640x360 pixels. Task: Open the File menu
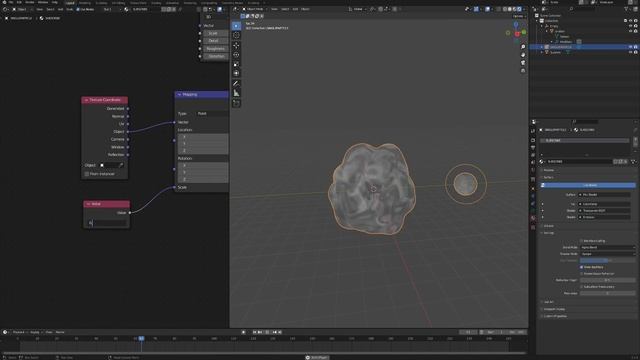[11, 2]
